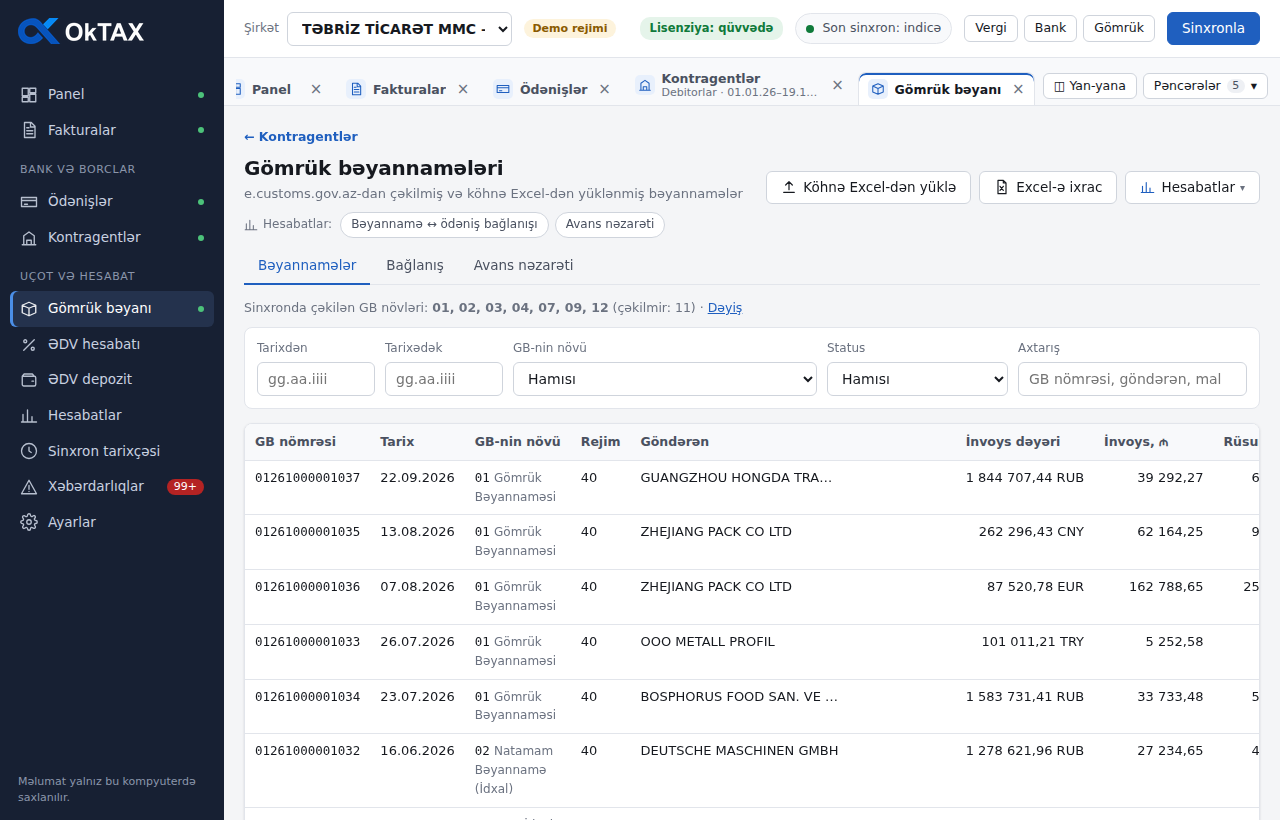Open Fakturalar in the sidebar

[x=112, y=130]
